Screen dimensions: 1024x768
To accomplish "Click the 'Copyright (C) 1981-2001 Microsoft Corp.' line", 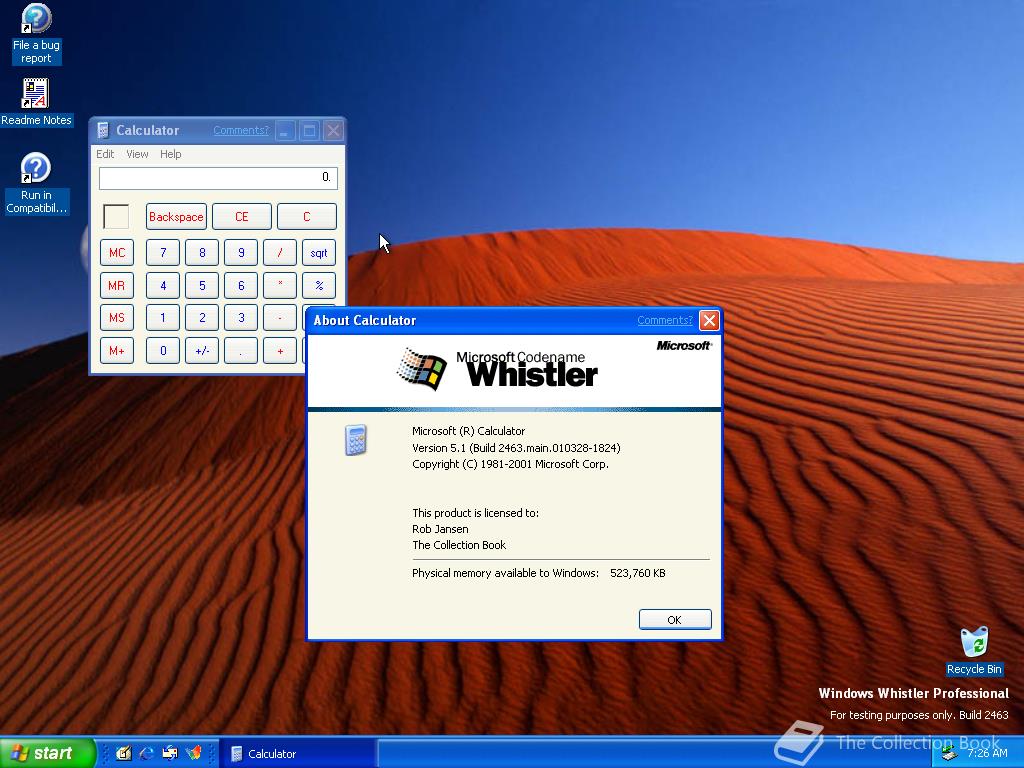I will point(510,464).
